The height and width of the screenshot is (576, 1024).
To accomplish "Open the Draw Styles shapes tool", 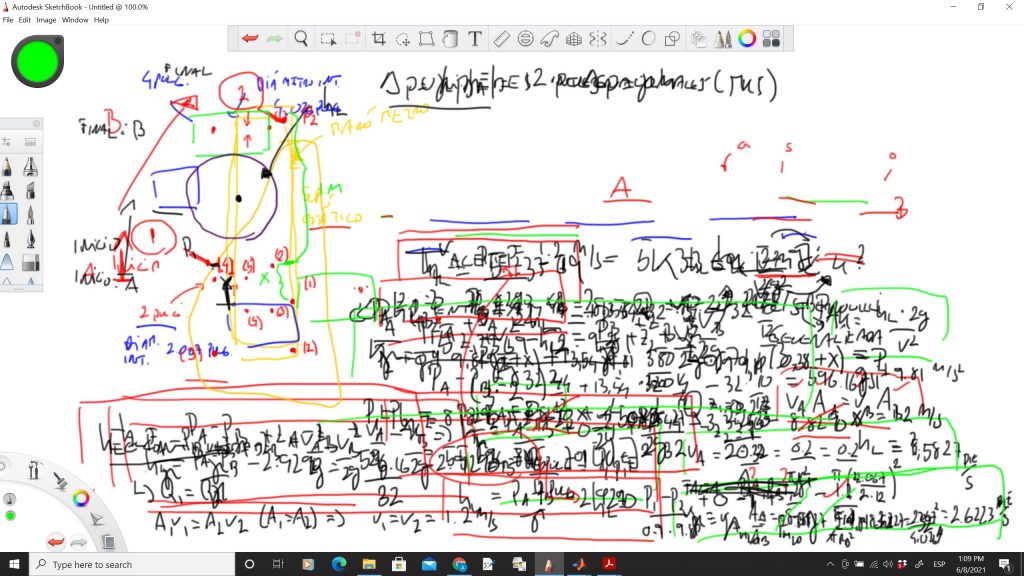I will pyautogui.click(x=672, y=39).
